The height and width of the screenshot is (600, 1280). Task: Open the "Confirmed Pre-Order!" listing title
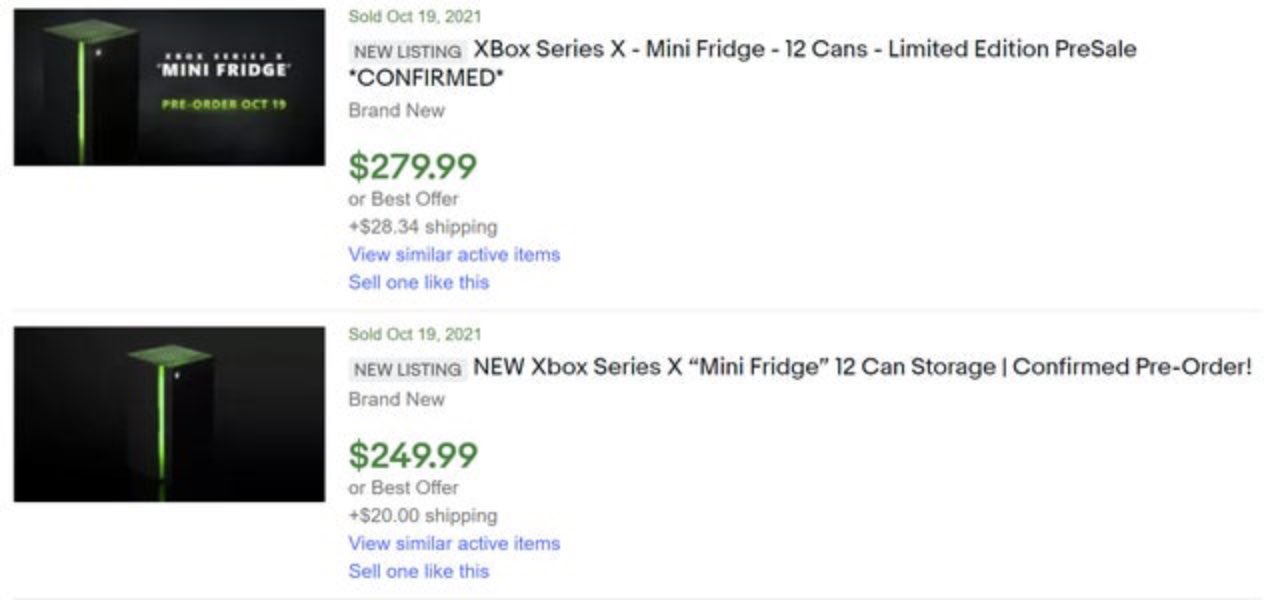coord(861,367)
